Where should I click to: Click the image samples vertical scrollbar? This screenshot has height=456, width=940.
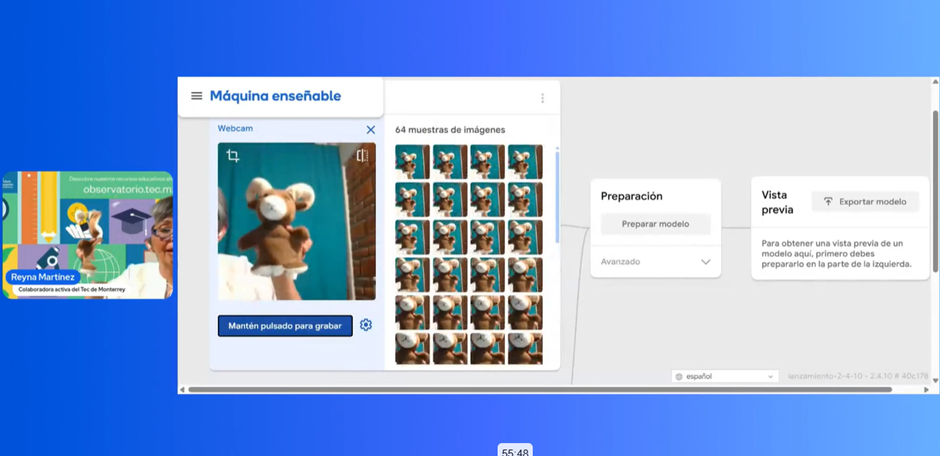557,195
